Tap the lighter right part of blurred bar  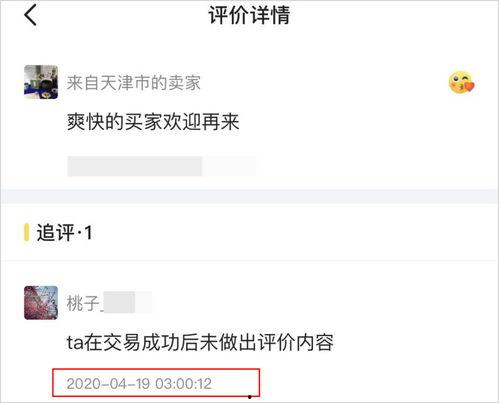(x=229, y=166)
